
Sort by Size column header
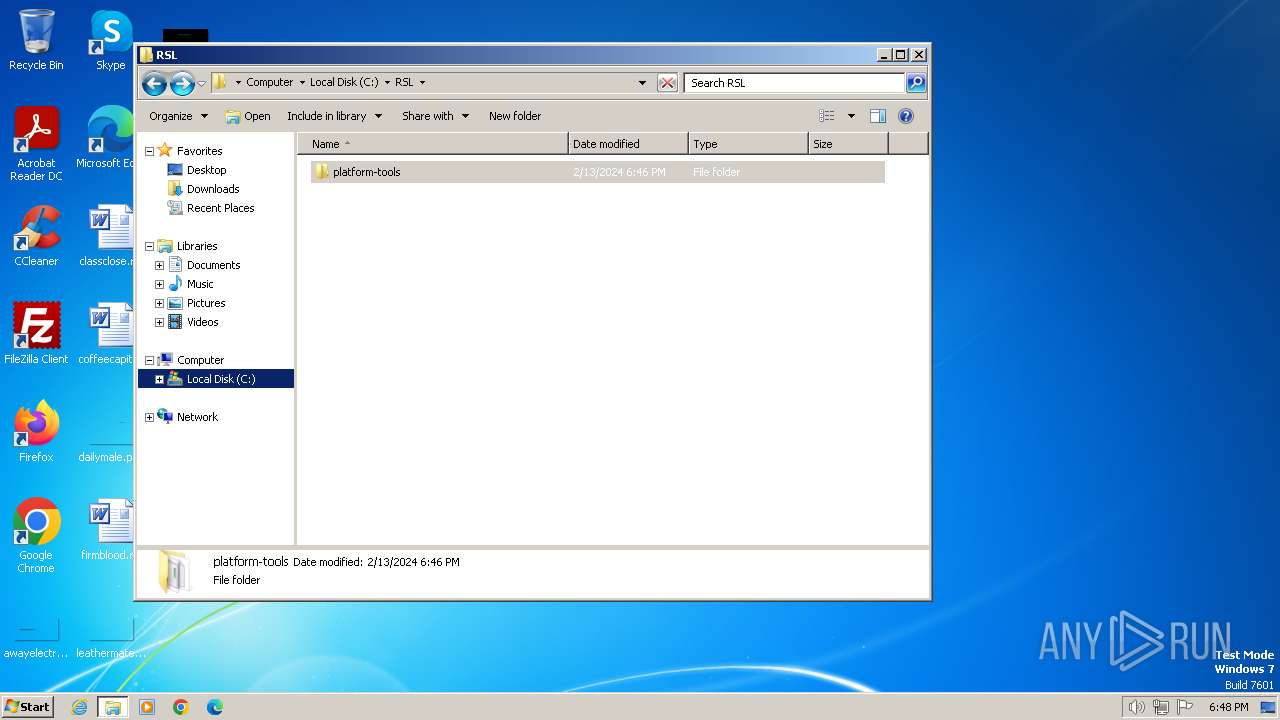click(848, 144)
